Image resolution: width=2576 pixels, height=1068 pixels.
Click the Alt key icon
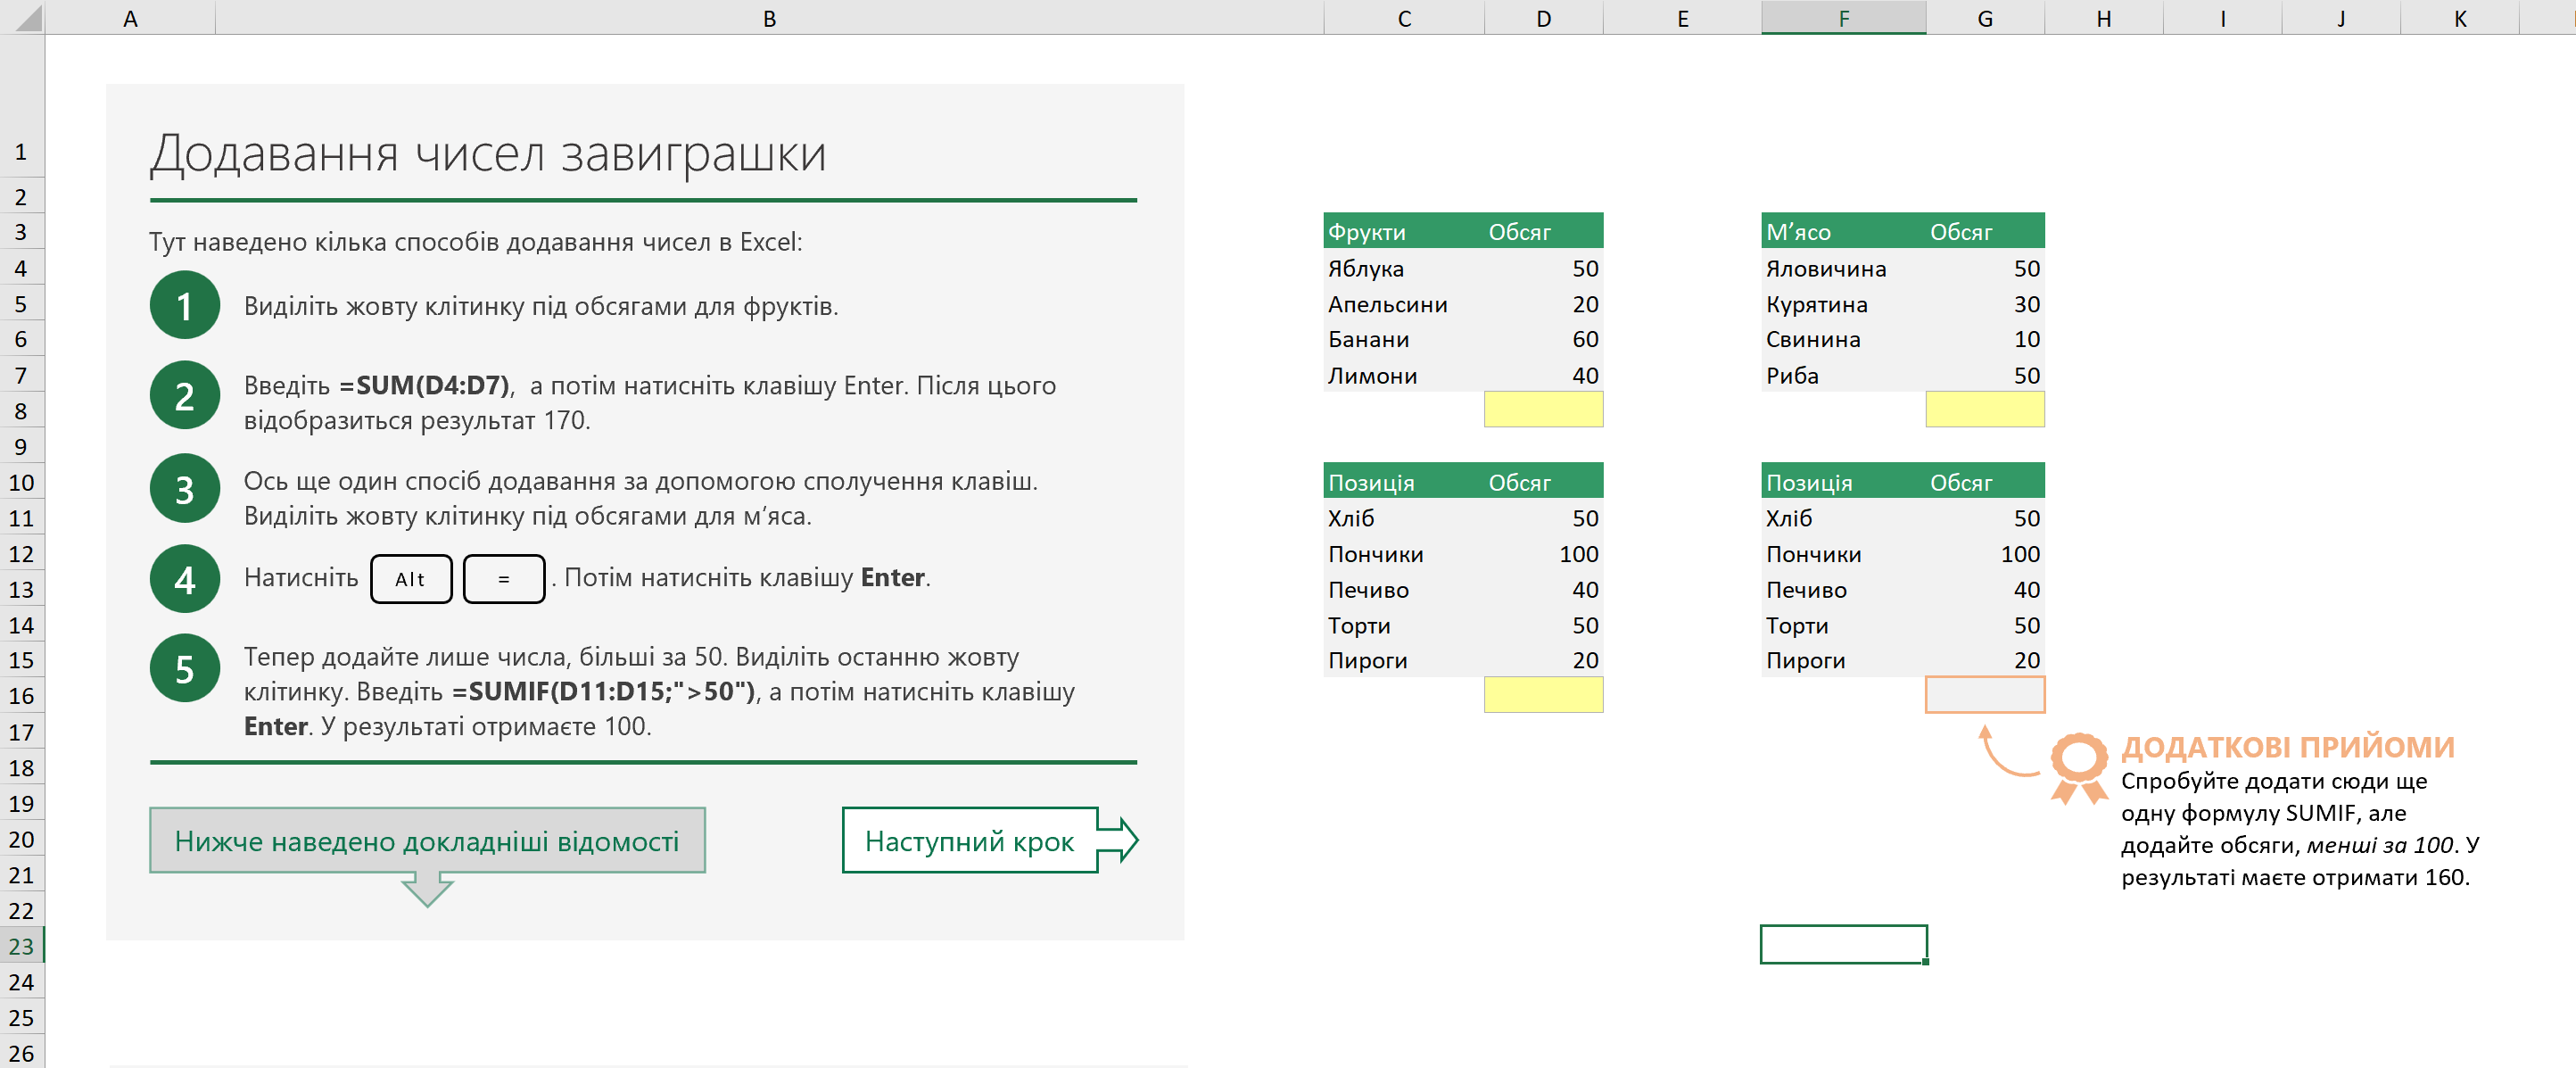(x=410, y=579)
